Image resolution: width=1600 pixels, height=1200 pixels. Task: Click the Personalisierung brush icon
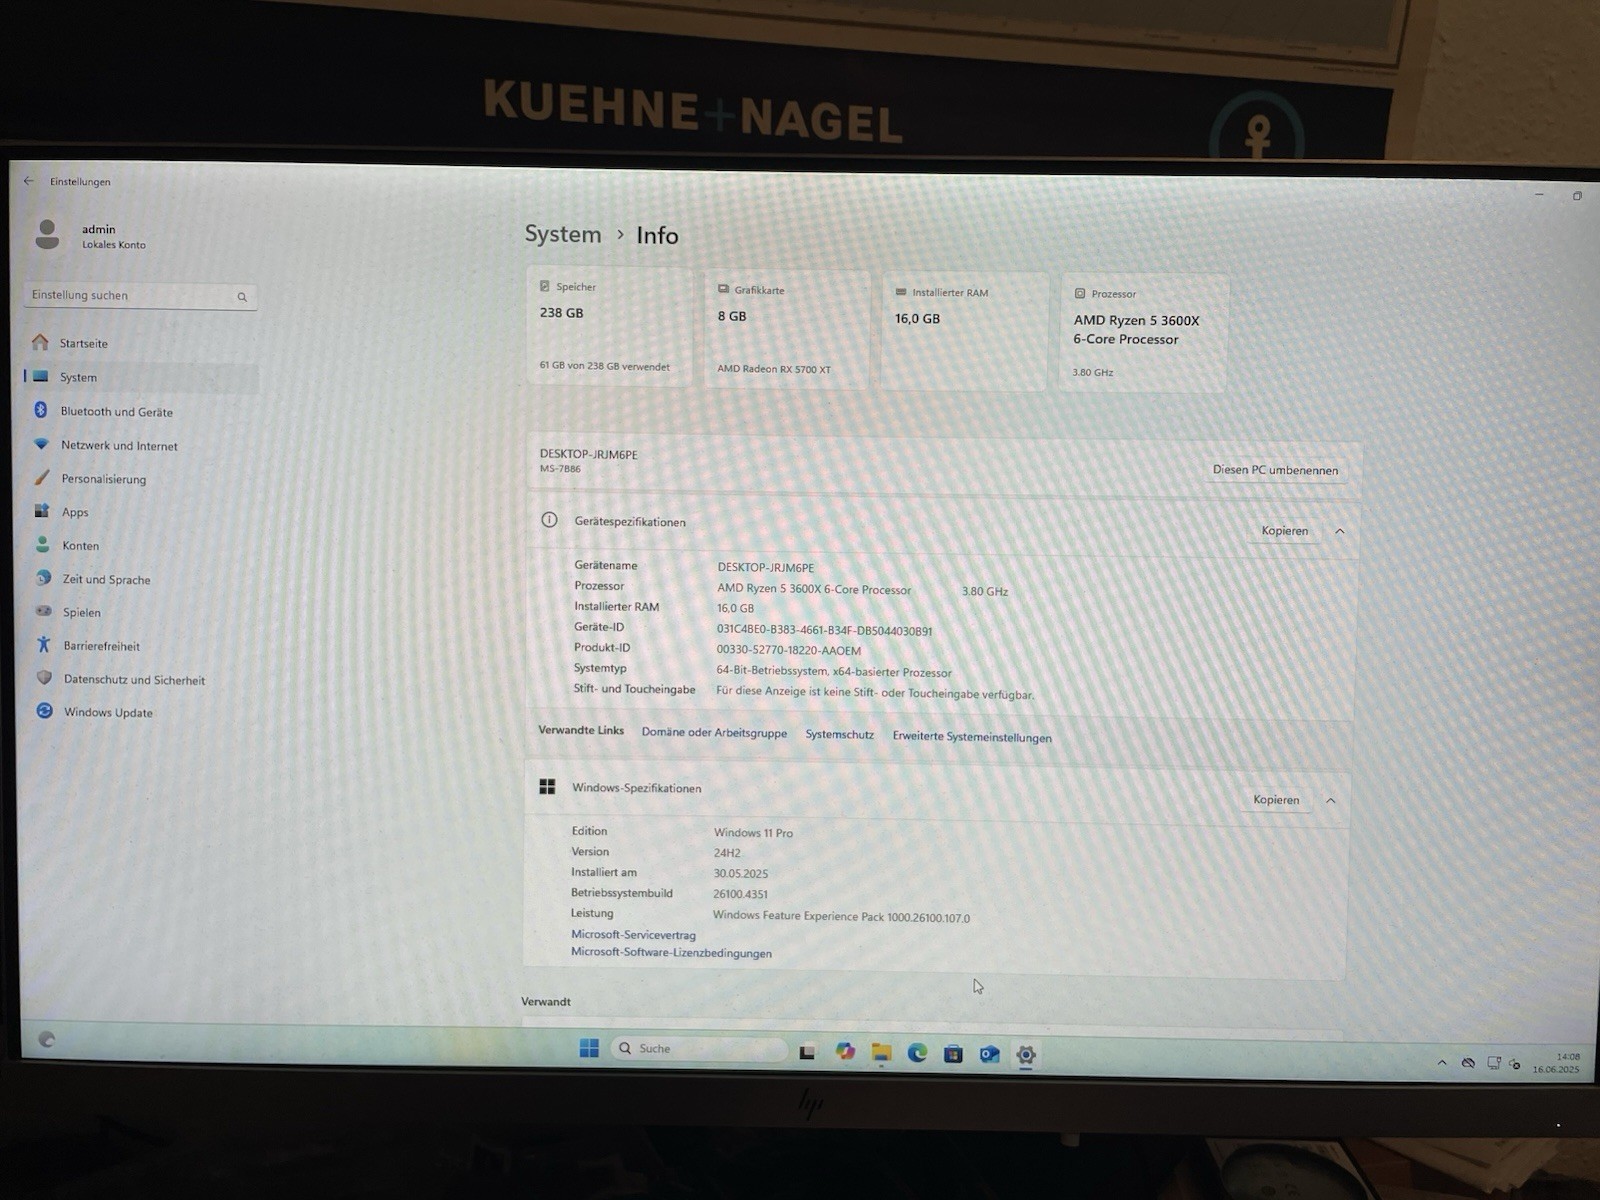click(x=41, y=478)
